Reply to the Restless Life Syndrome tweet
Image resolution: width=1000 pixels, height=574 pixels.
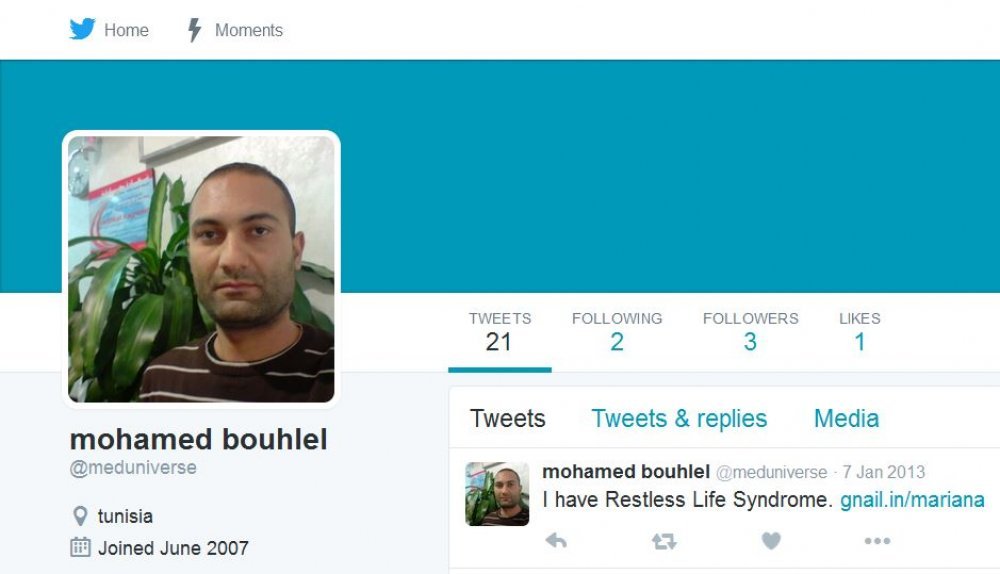[556, 541]
